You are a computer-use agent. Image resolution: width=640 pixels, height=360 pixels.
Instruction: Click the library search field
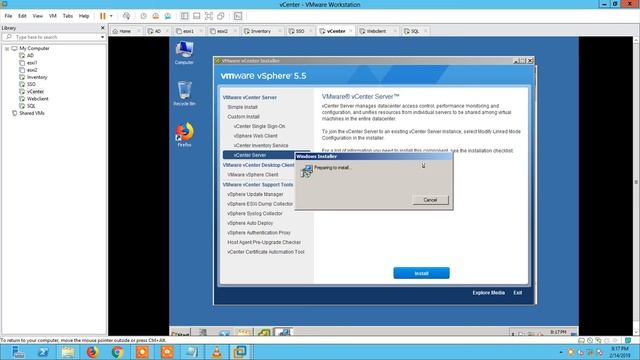(x=53, y=37)
